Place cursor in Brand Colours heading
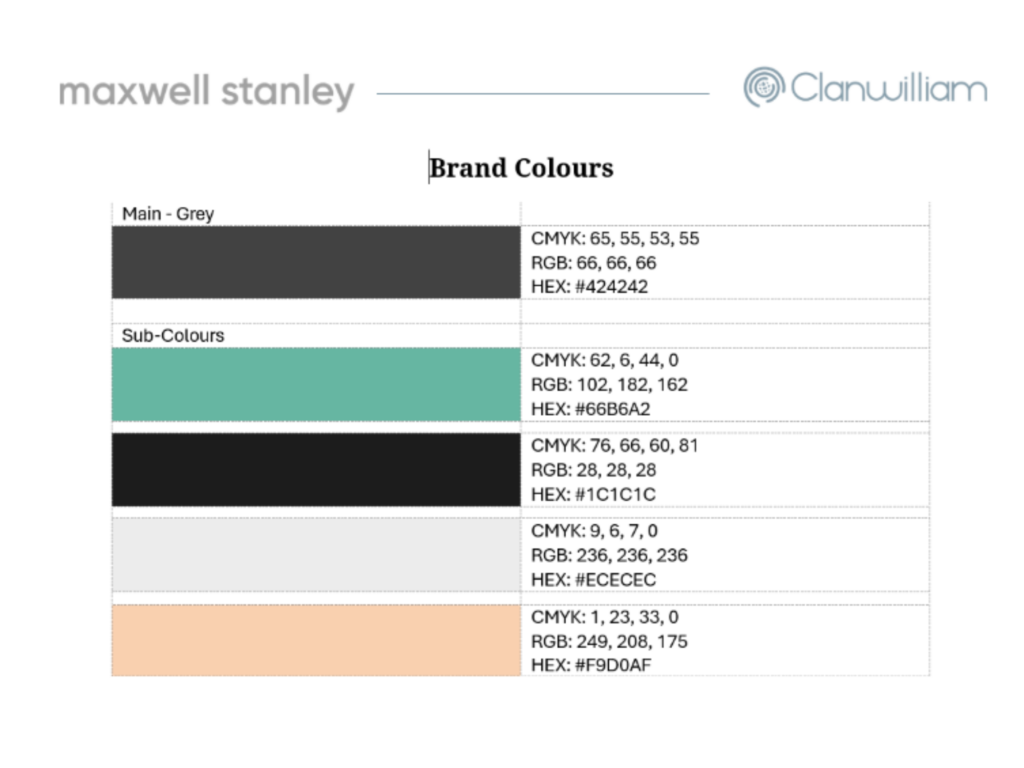The image size is (1024, 768). (x=521, y=168)
